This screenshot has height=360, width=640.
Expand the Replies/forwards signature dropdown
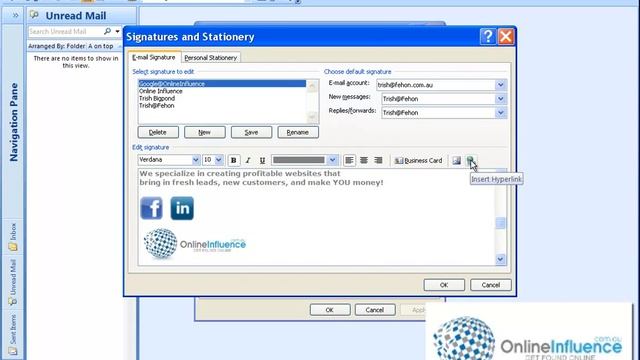point(500,113)
